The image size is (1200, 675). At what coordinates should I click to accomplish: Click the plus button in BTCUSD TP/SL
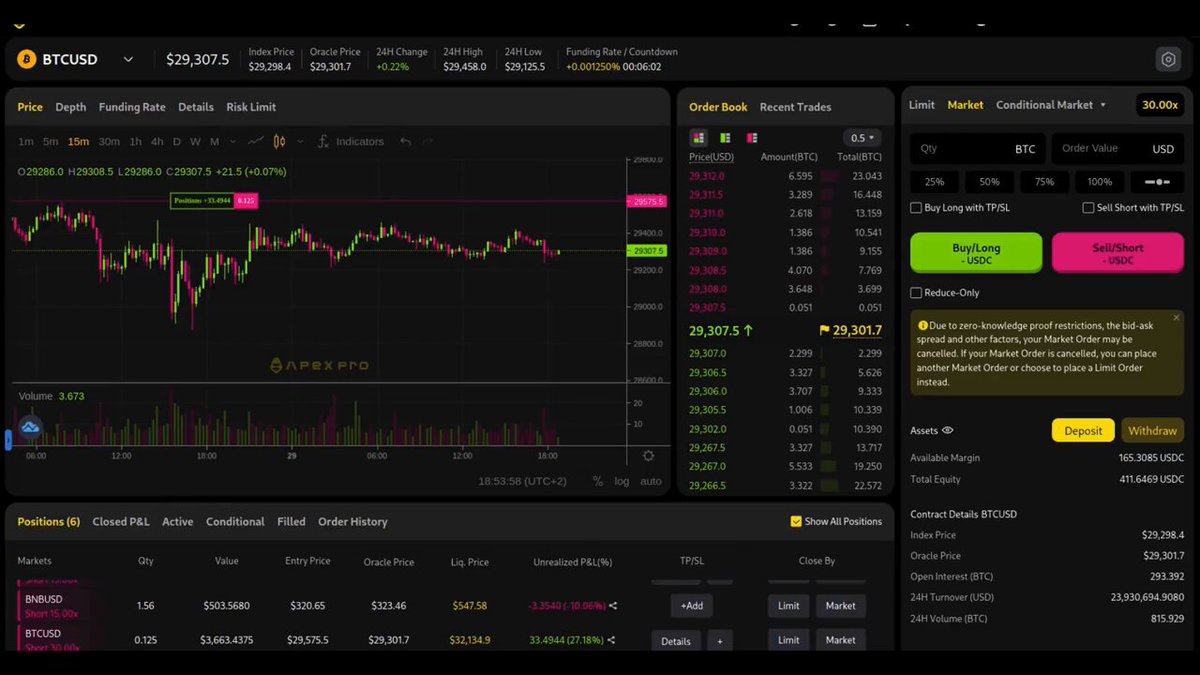pyautogui.click(x=720, y=641)
